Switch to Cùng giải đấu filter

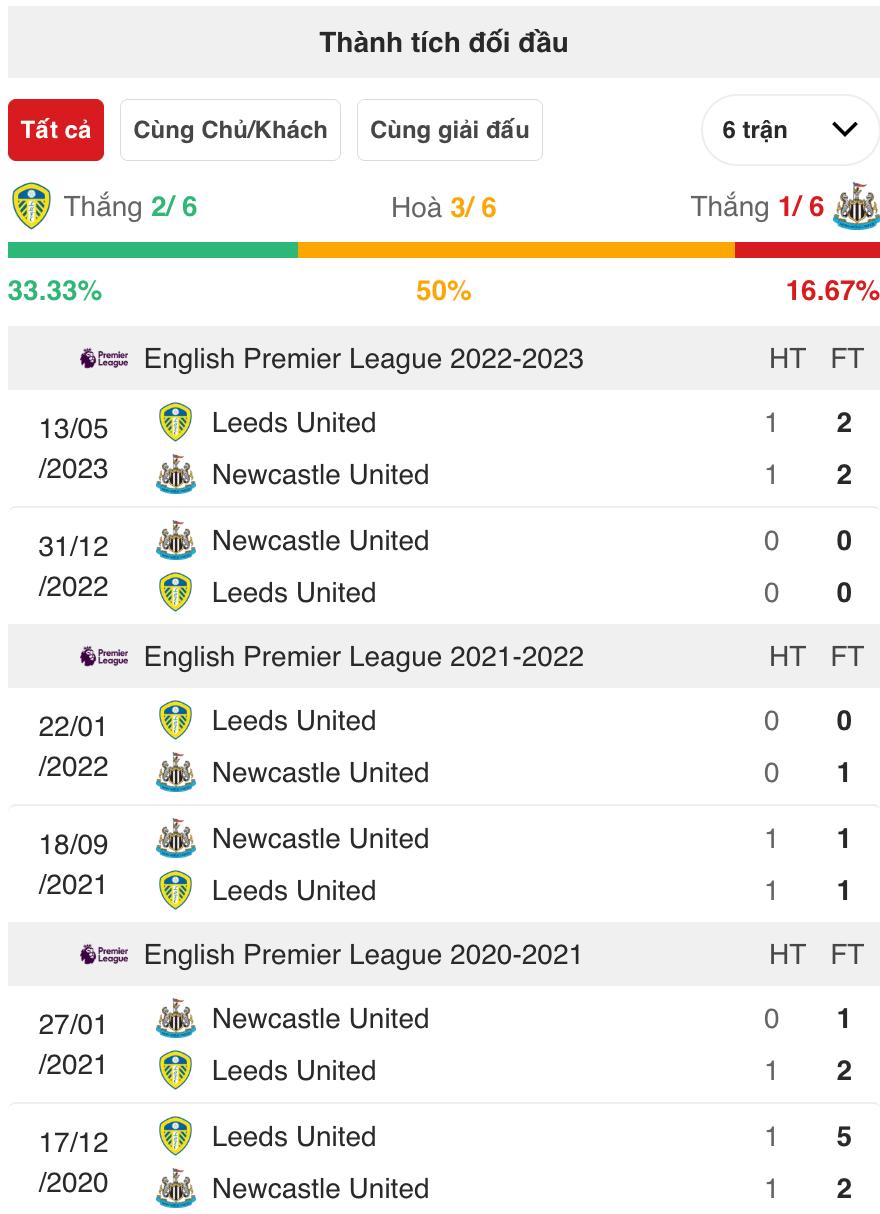(x=450, y=130)
